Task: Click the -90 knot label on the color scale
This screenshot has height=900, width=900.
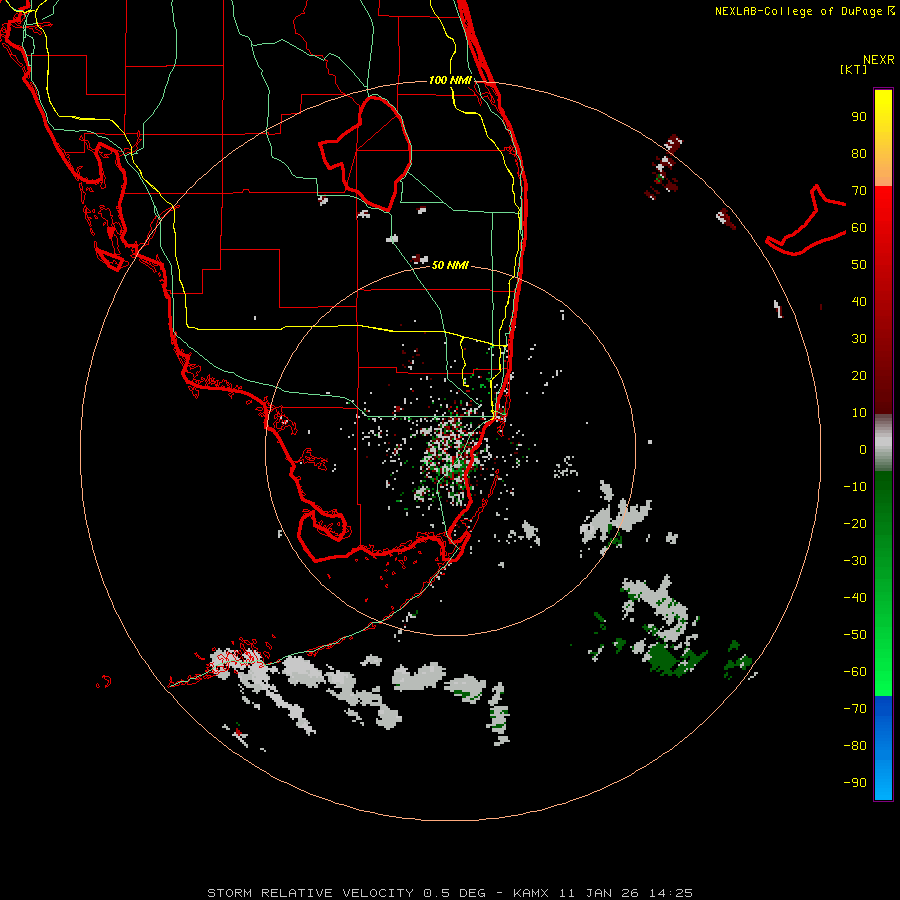Action: click(x=855, y=782)
